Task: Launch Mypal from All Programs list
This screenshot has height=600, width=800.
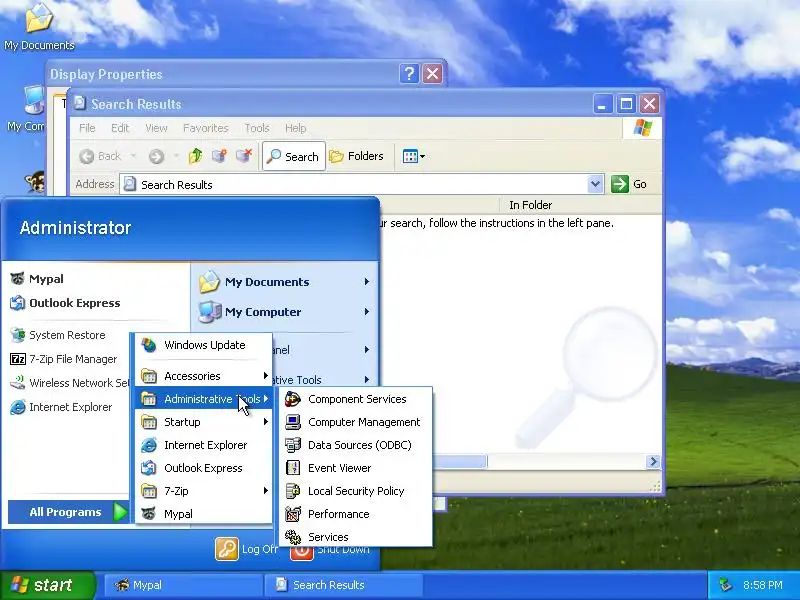Action: pos(204,514)
